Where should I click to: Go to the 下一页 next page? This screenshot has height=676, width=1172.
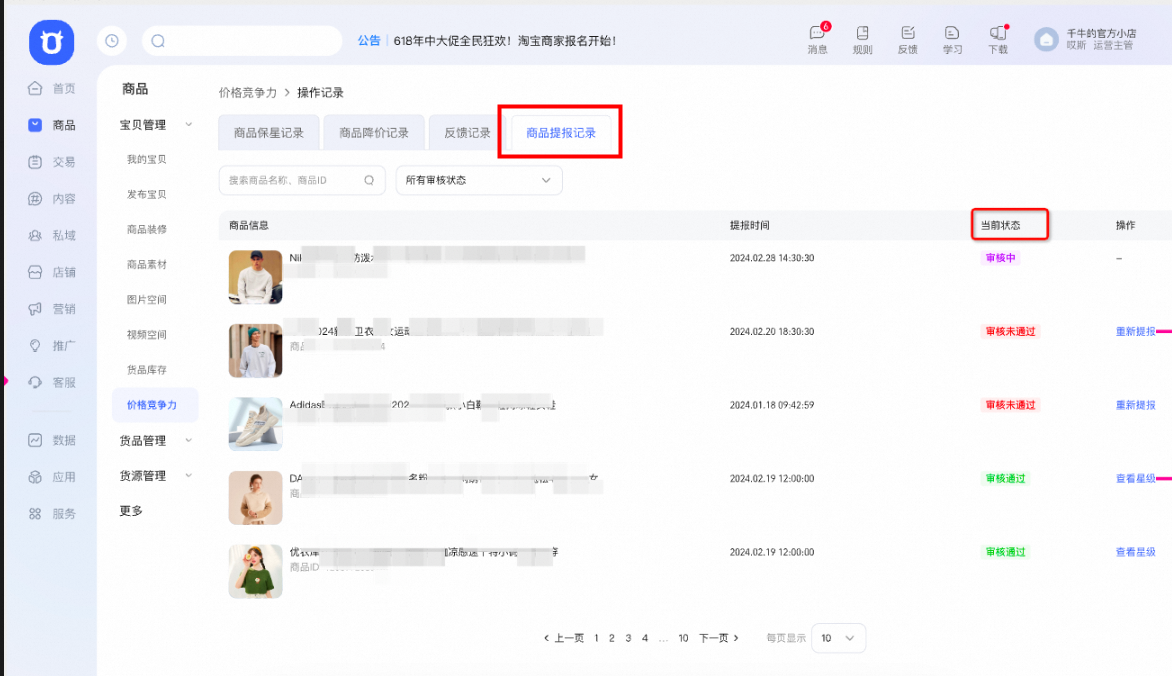coord(719,638)
